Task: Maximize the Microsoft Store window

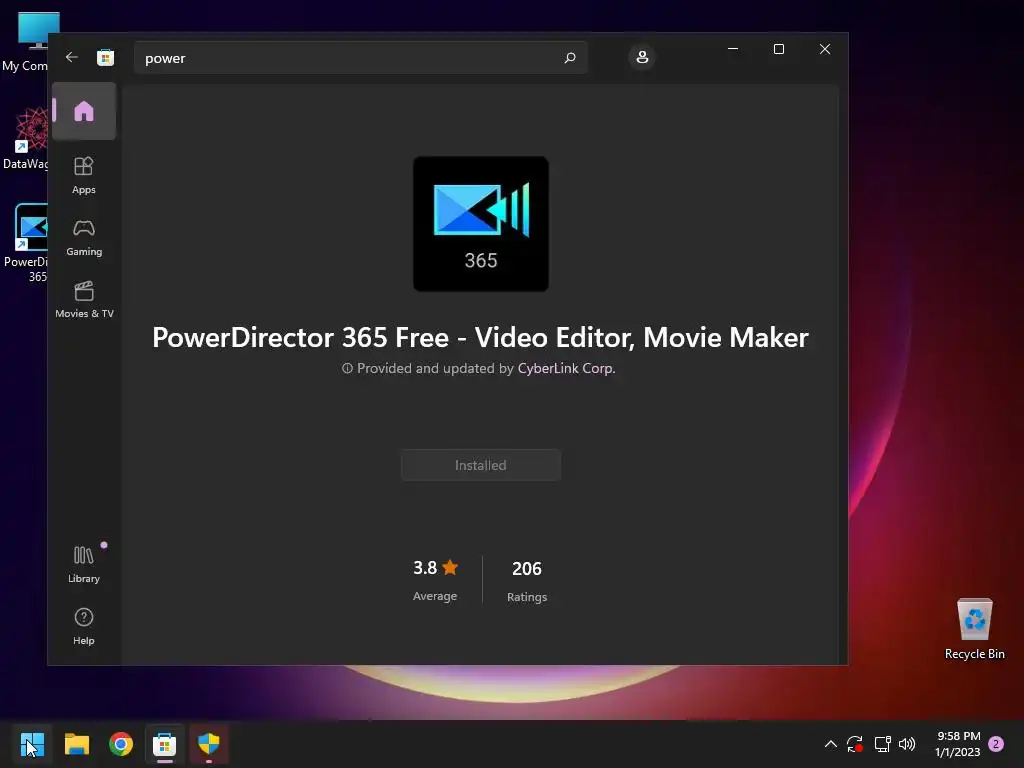Action: click(778, 49)
